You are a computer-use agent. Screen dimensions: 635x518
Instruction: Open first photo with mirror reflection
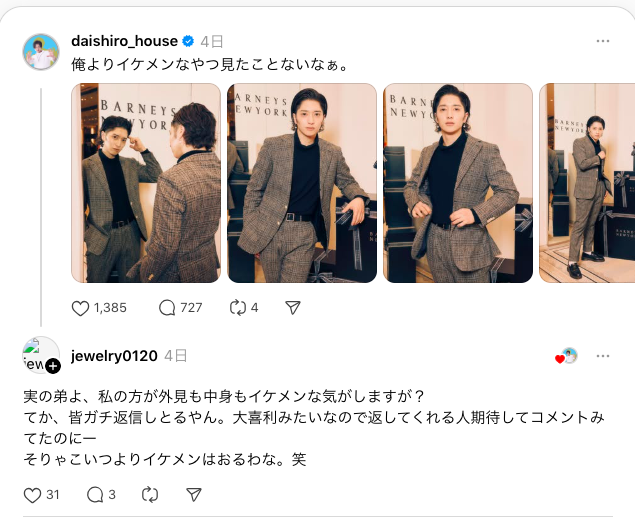click(x=146, y=183)
